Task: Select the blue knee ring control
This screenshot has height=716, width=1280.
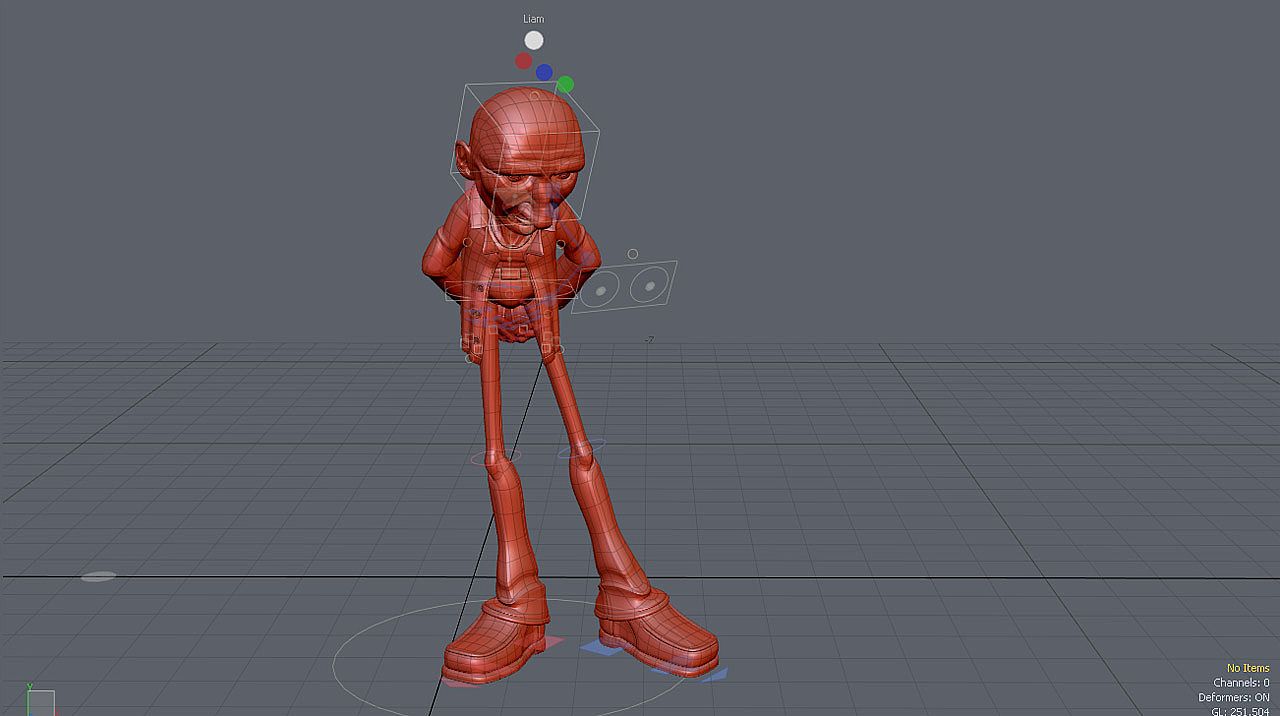Action: click(581, 450)
